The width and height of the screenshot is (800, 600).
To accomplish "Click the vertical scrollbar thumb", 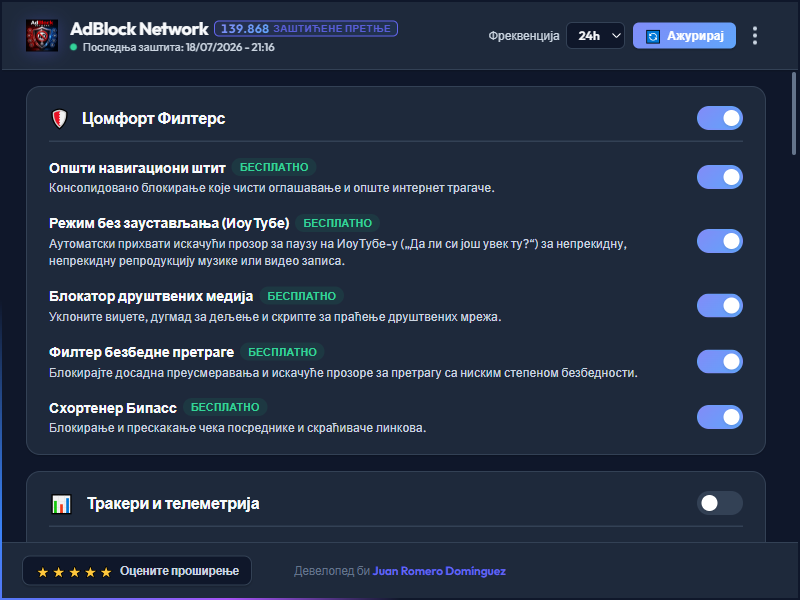I will [793, 113].
